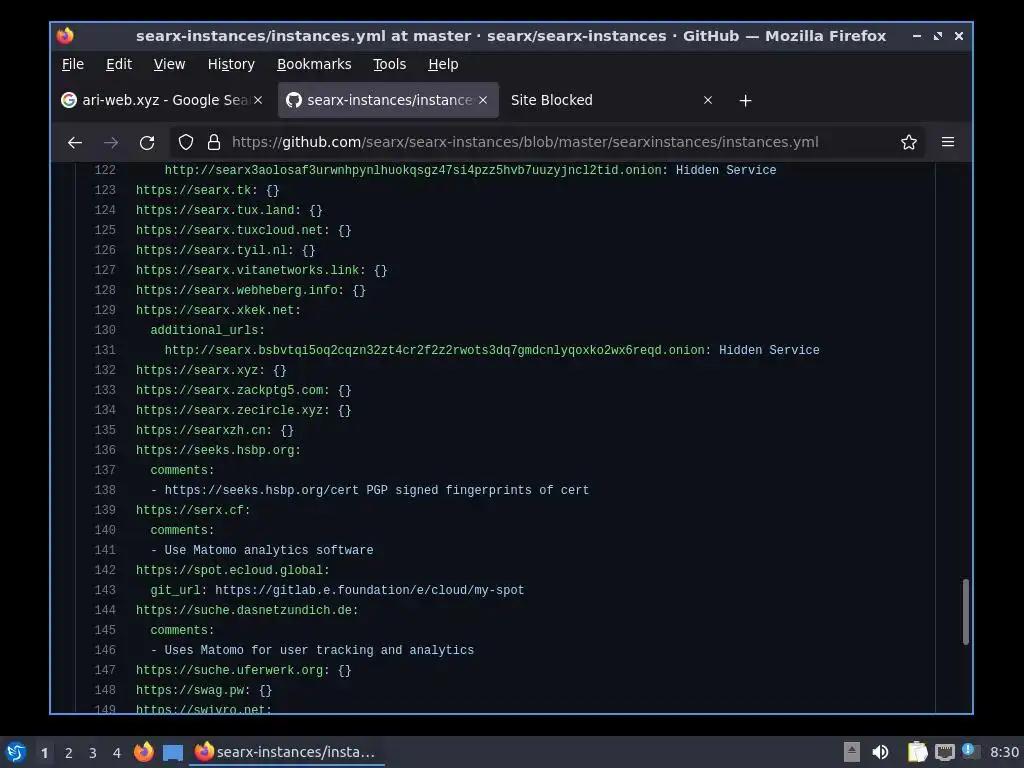Bookmark this page with the star
Viewport: 1024px width, 768px height.
908,142
